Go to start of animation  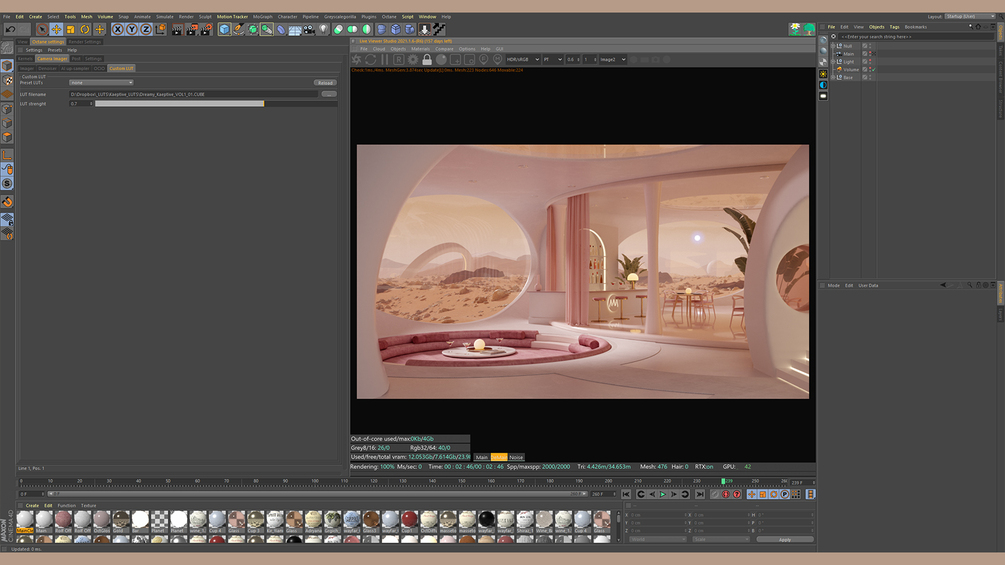tap(626, 495)
